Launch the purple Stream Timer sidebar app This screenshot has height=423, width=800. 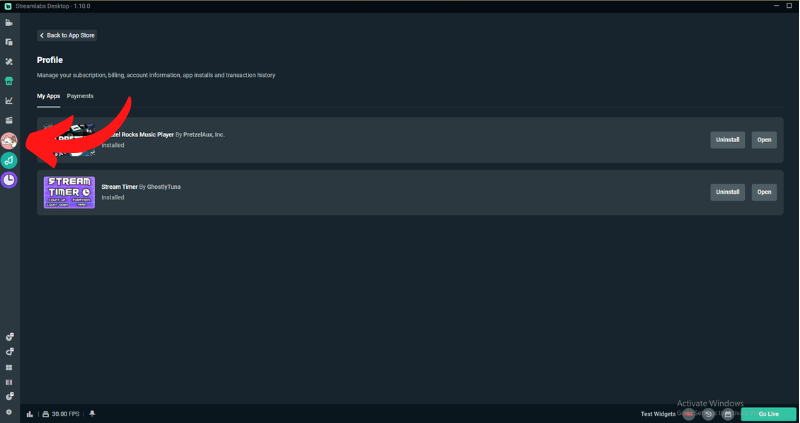[9, 180]
